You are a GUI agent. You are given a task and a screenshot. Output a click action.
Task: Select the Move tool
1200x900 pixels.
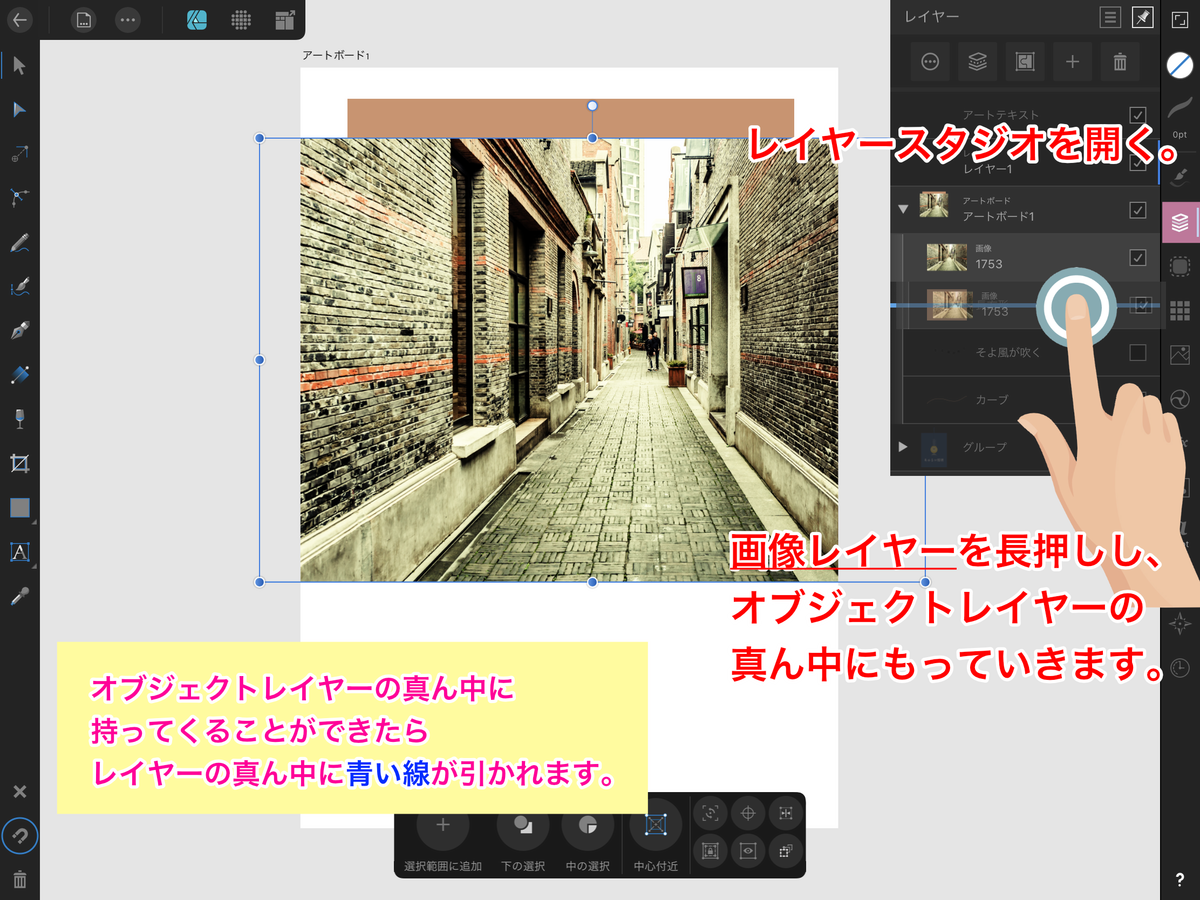pyautogui.click(x=18, y=66)
